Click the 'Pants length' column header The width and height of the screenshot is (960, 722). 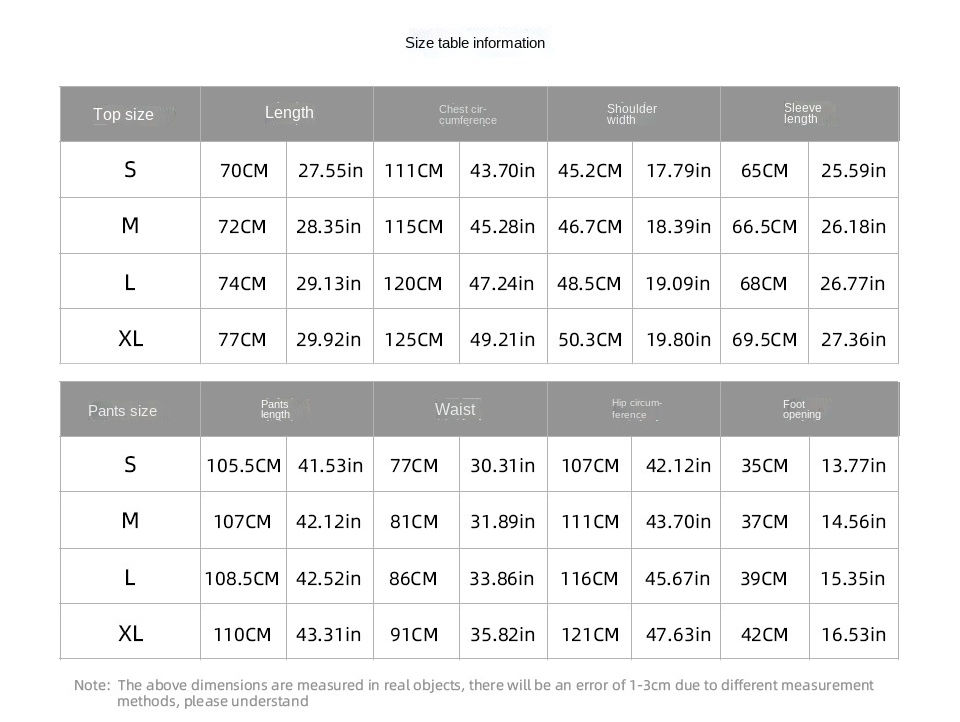coord(275,409)
